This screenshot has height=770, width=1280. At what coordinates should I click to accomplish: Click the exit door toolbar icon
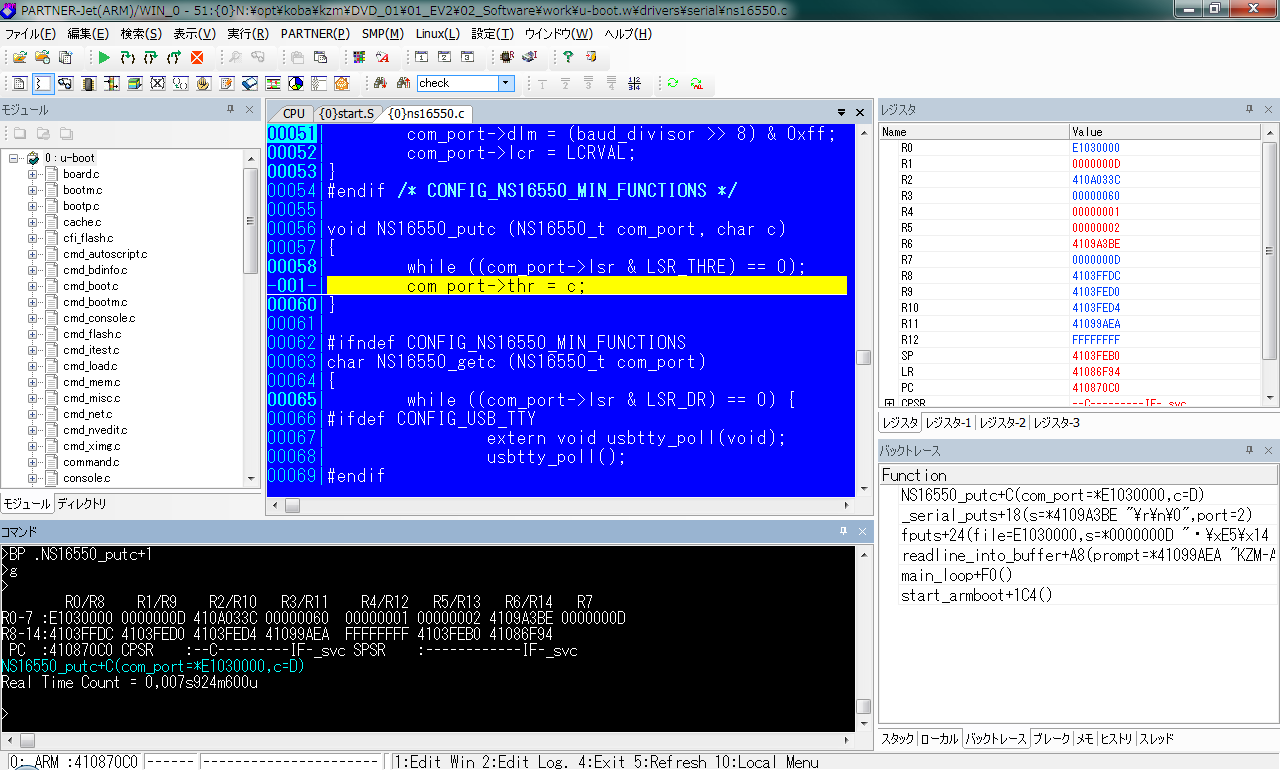[x=590, y=58]
